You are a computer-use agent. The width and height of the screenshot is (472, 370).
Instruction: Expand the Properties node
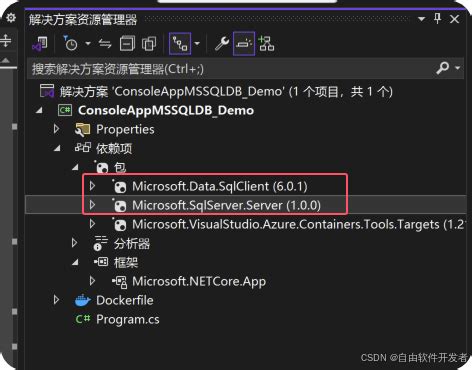coord(56,129)
